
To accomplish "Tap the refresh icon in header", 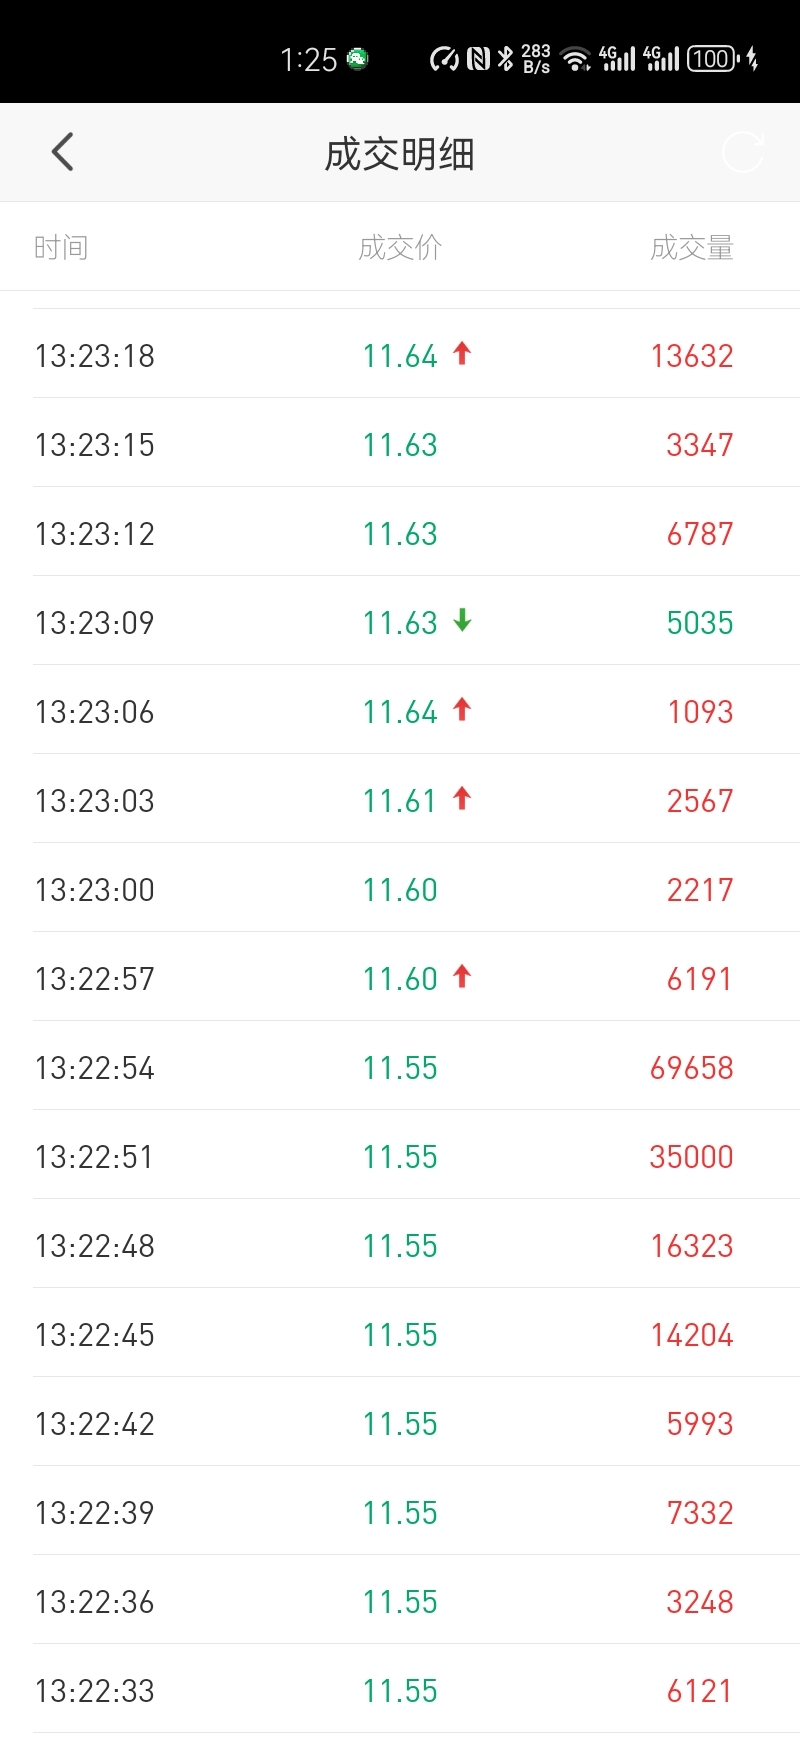I will click(x=743, y=152).
